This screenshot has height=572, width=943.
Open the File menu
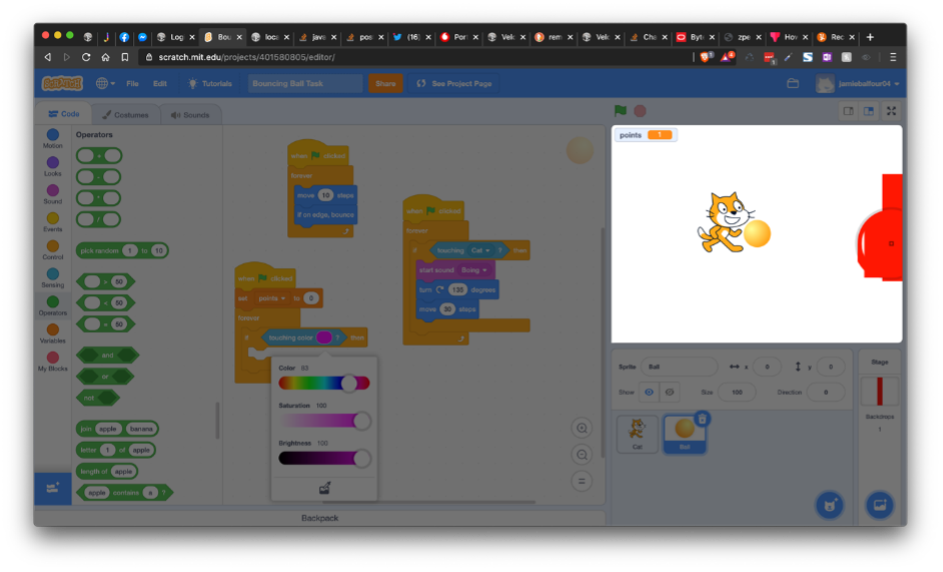click(x=132, y=84)
